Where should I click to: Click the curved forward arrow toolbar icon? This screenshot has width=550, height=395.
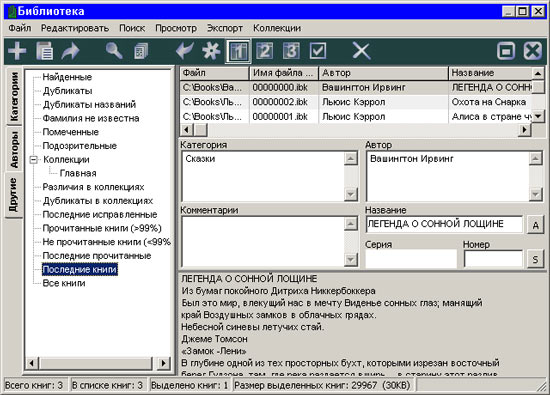tap(71, 51)
